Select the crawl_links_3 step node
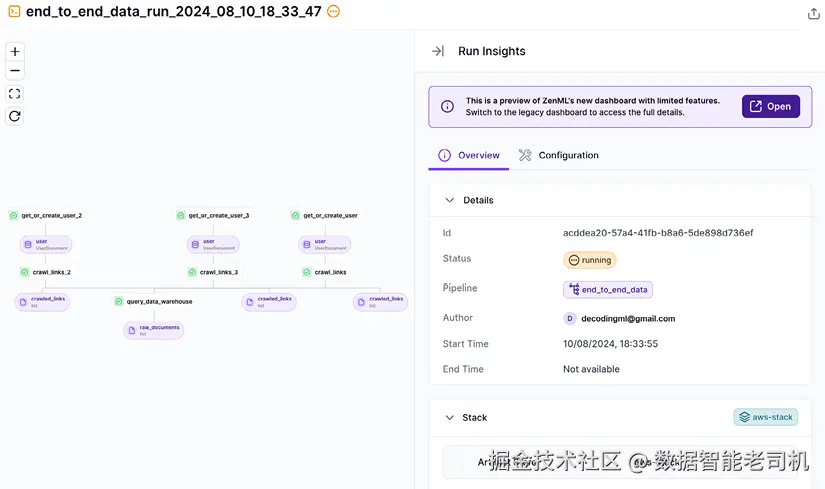 (x=214, y=272)
